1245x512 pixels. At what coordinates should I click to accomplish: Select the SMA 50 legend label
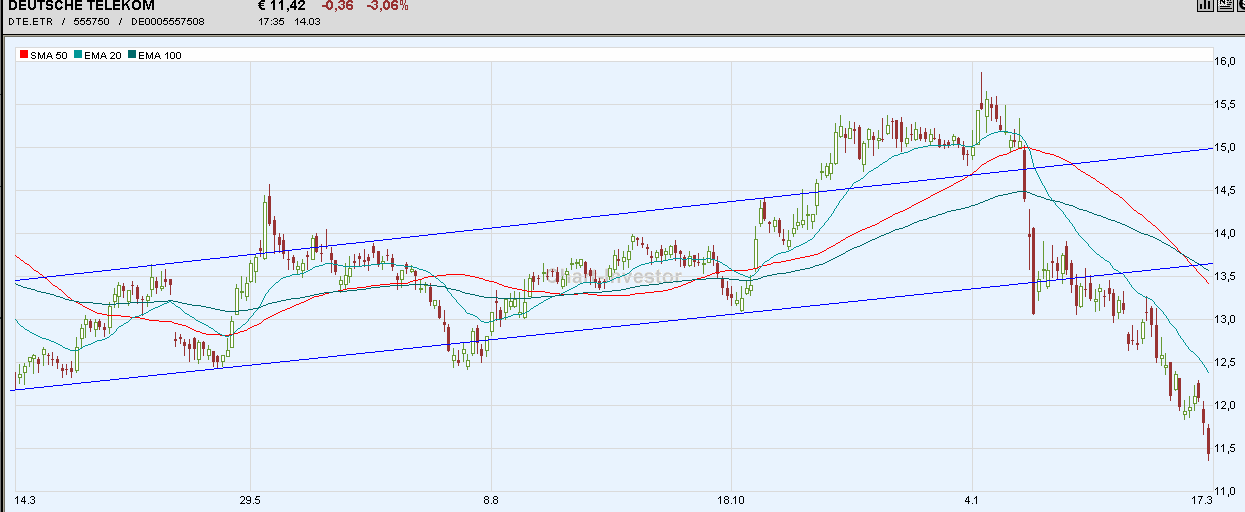coord(48,56)
